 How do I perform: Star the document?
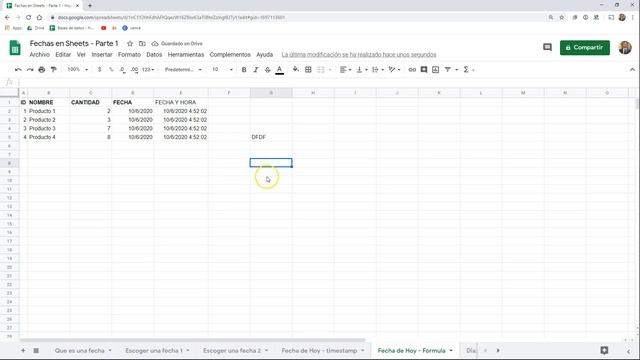(130, 44)
